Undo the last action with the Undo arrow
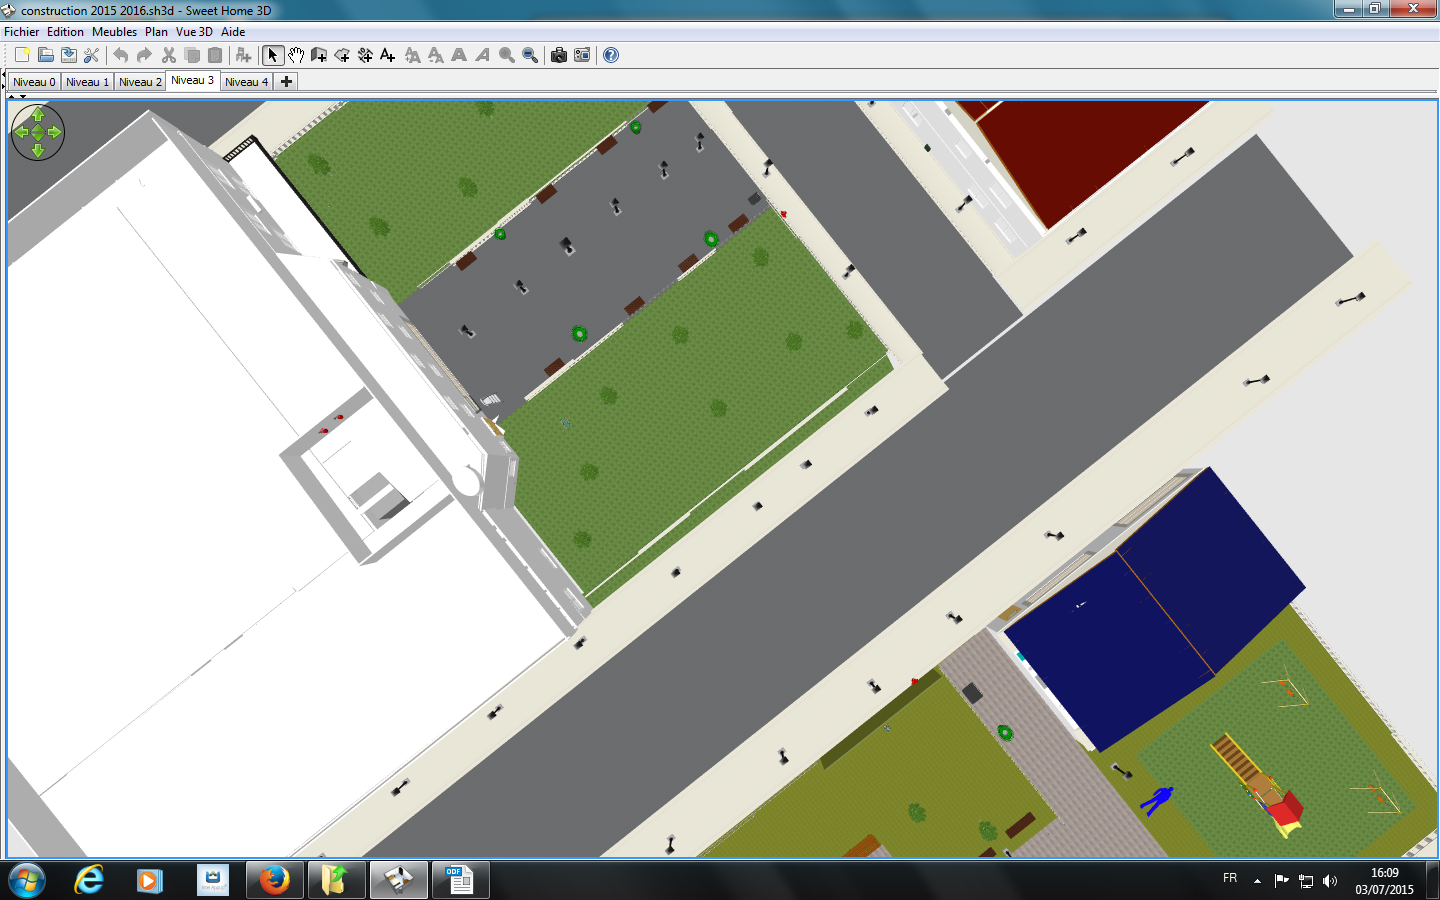1440x900 pixels. (121, 55)
